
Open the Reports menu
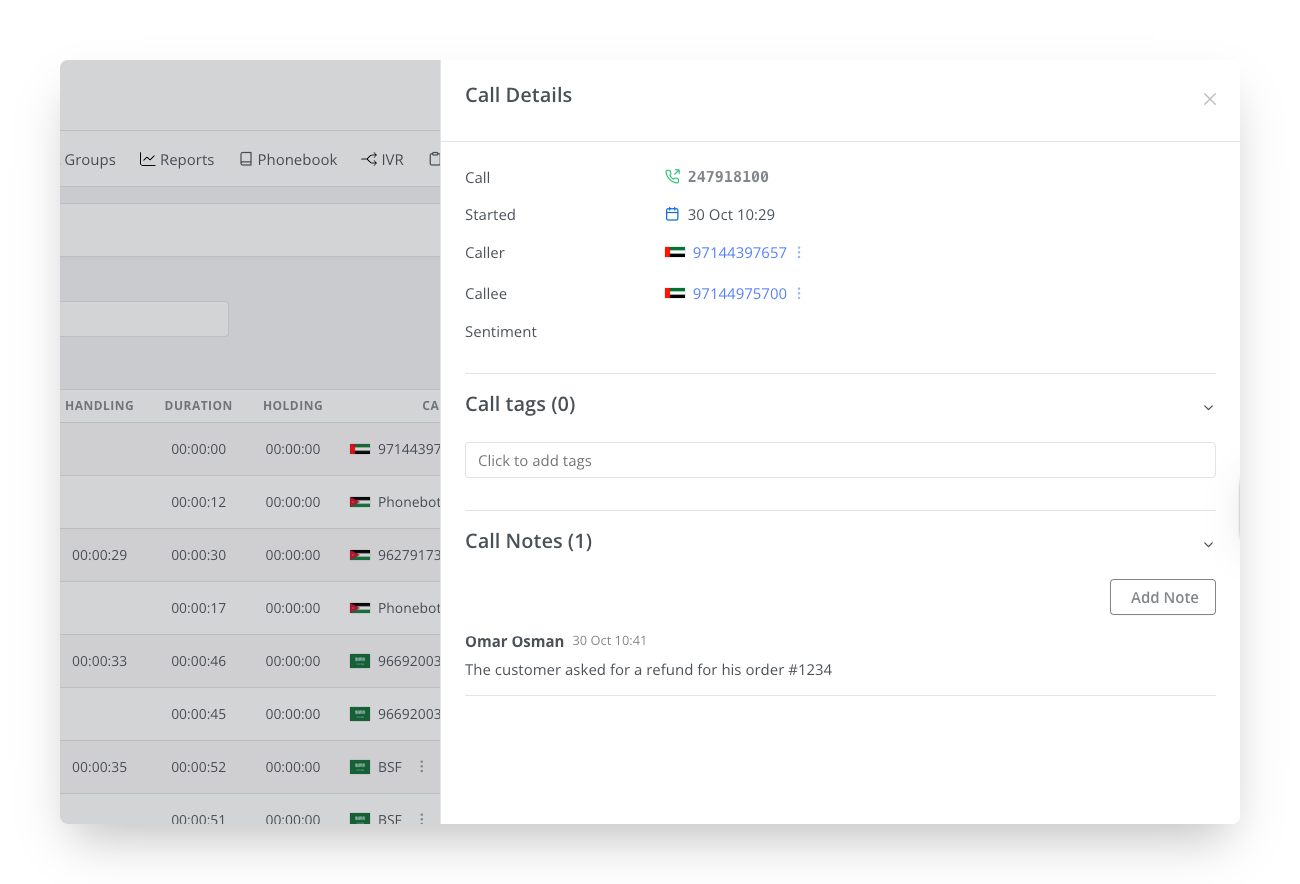(x=177, y=160)
